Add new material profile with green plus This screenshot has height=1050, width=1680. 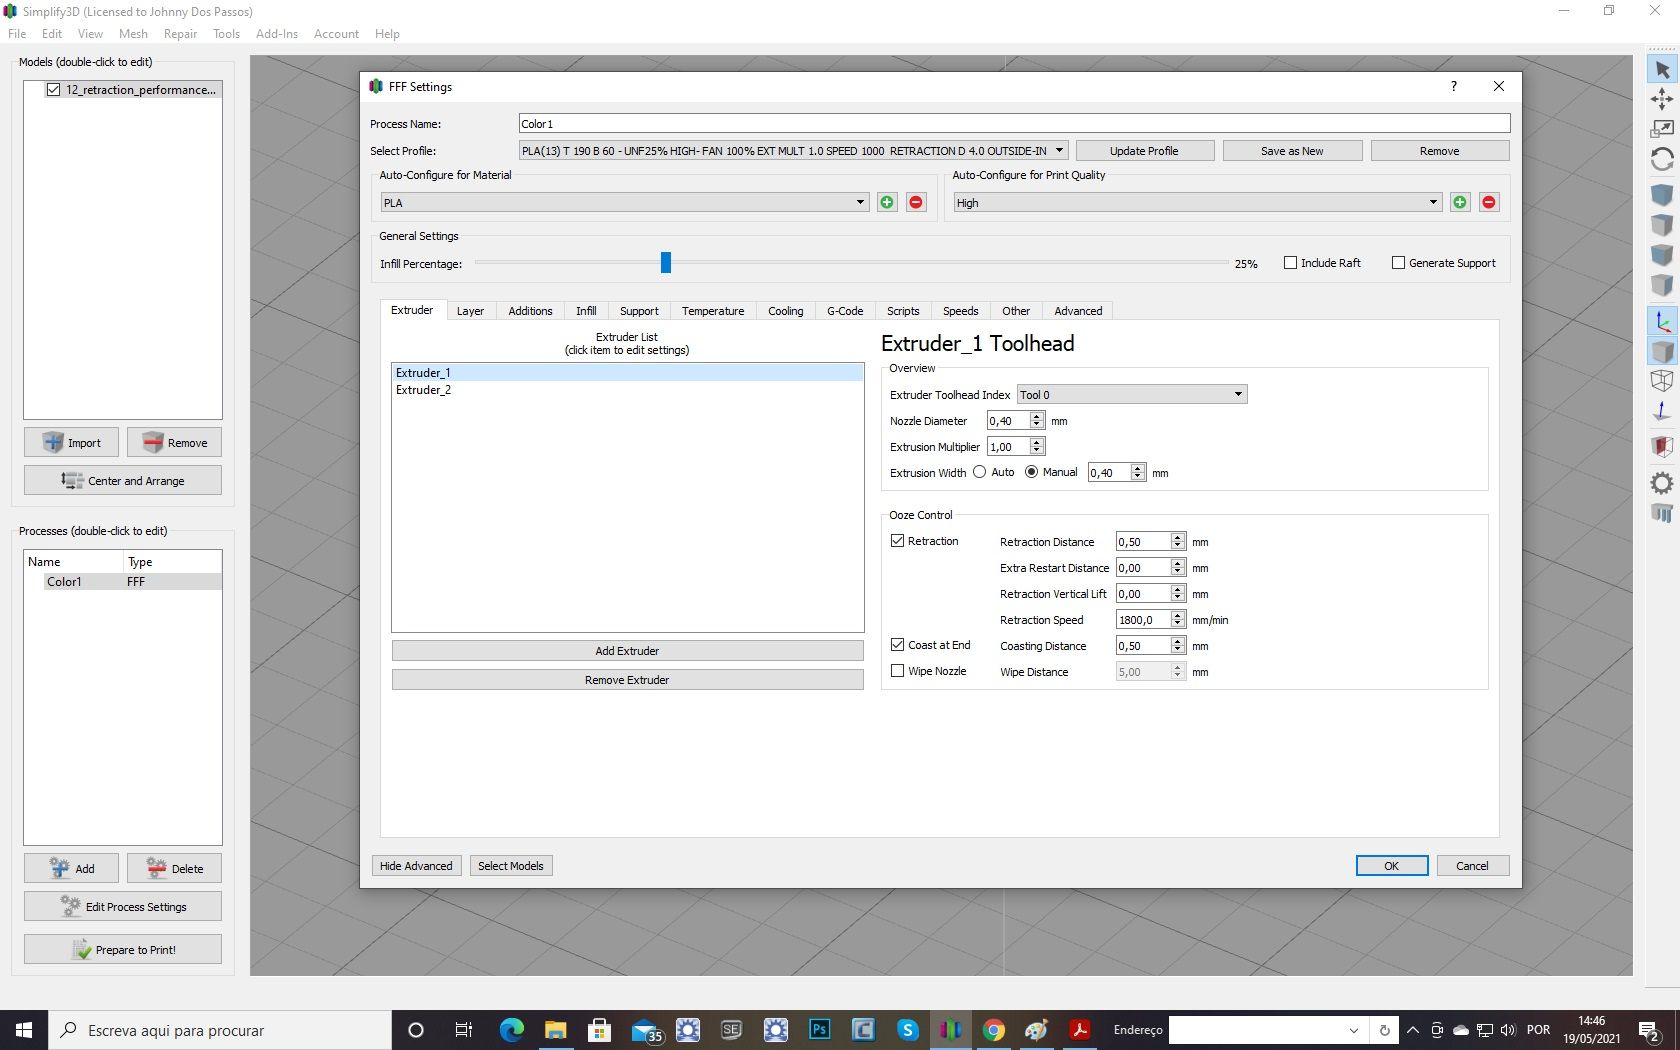coord(887,202)
